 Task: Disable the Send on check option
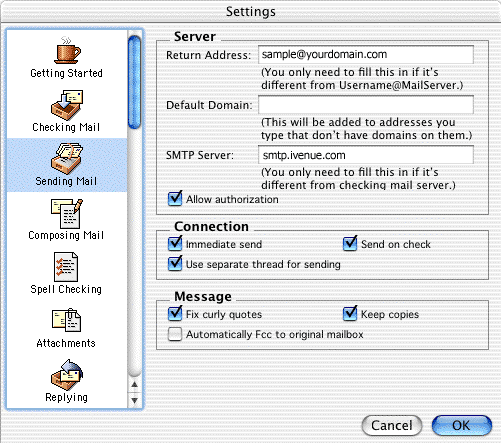point(350,244)
